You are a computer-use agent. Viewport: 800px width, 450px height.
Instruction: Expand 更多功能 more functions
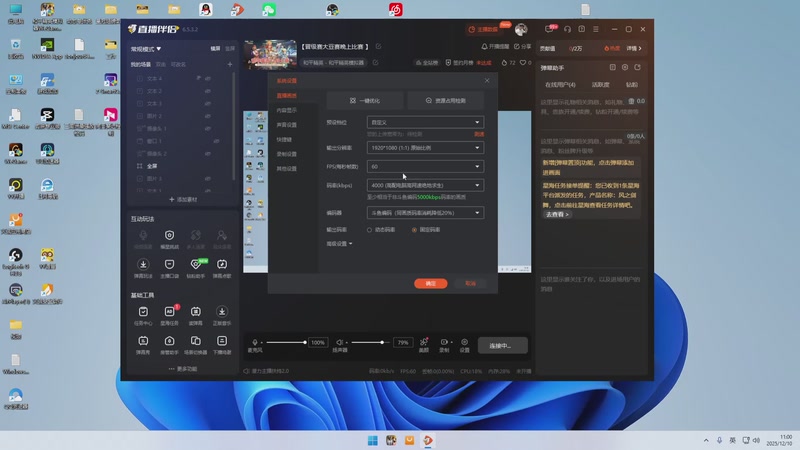pyautogui.click(x=183, y=368)
